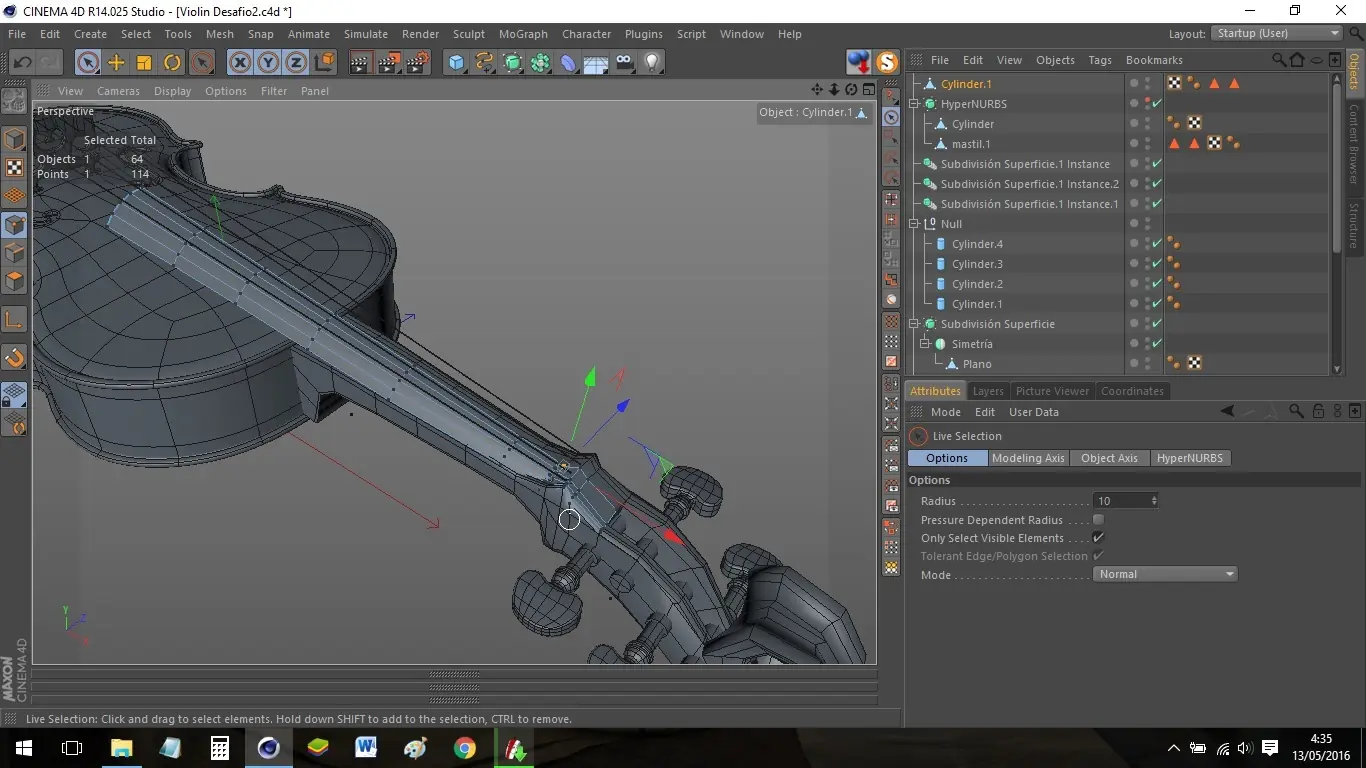Open the spline pen tools icon
This screenshot has height=768, width=1366.
point(485,62)
